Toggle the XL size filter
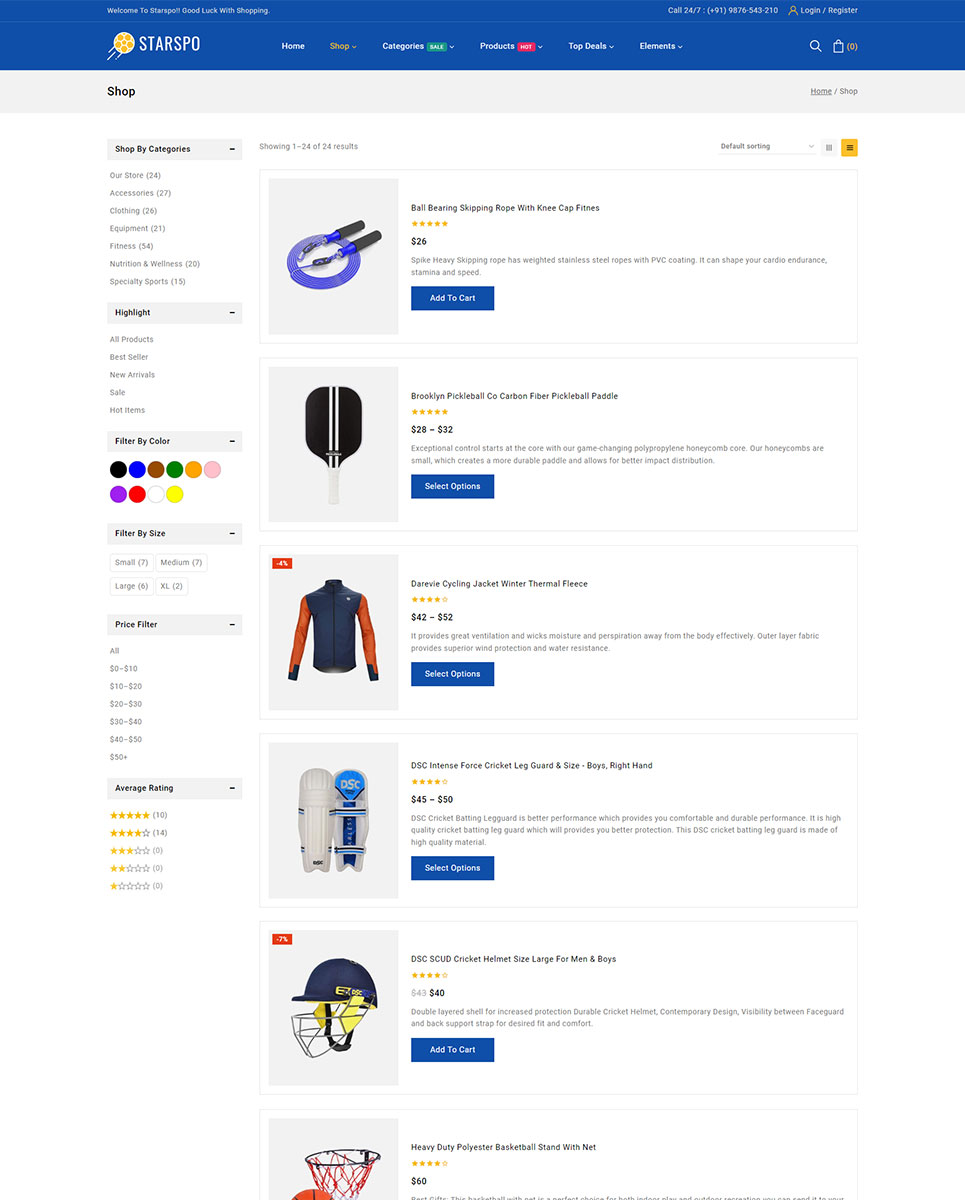 171,586
